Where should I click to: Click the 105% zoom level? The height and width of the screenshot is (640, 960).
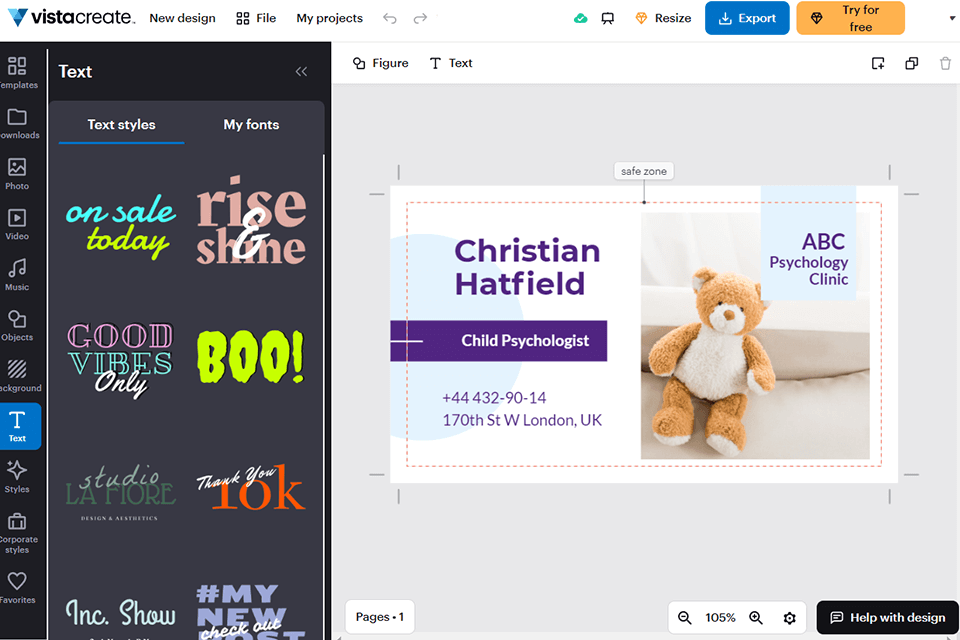tap(720, 618)
